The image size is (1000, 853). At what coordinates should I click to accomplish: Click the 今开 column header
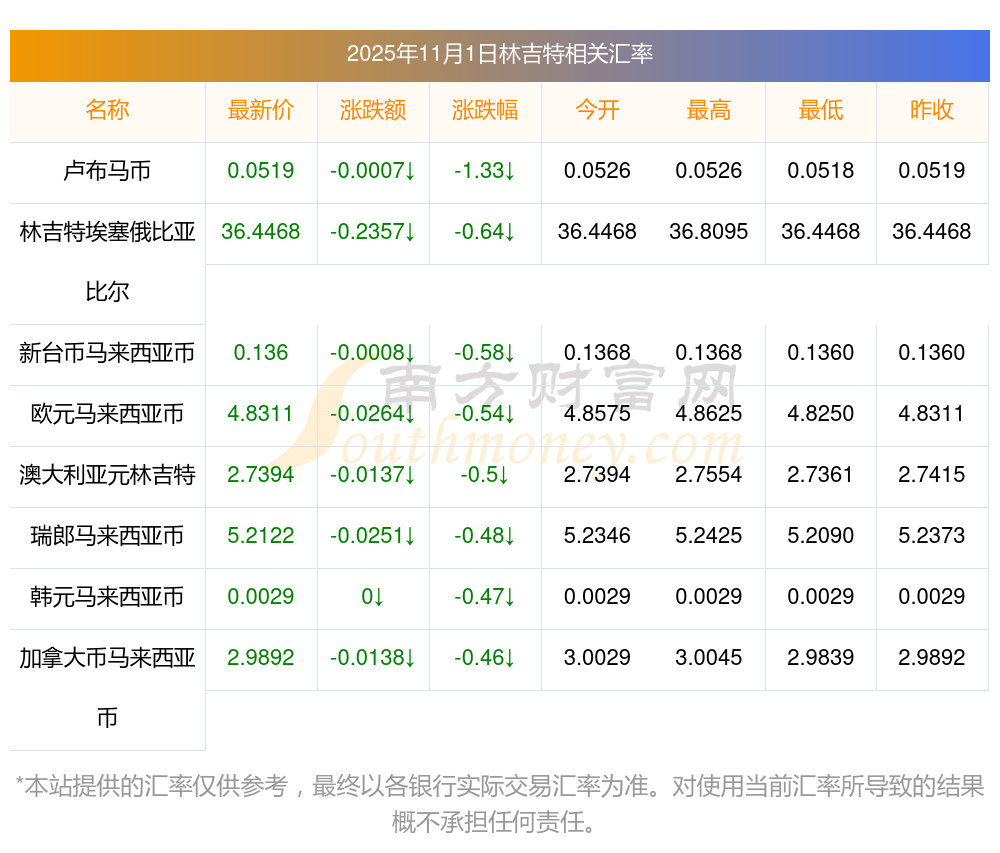[x=597, y=110]
